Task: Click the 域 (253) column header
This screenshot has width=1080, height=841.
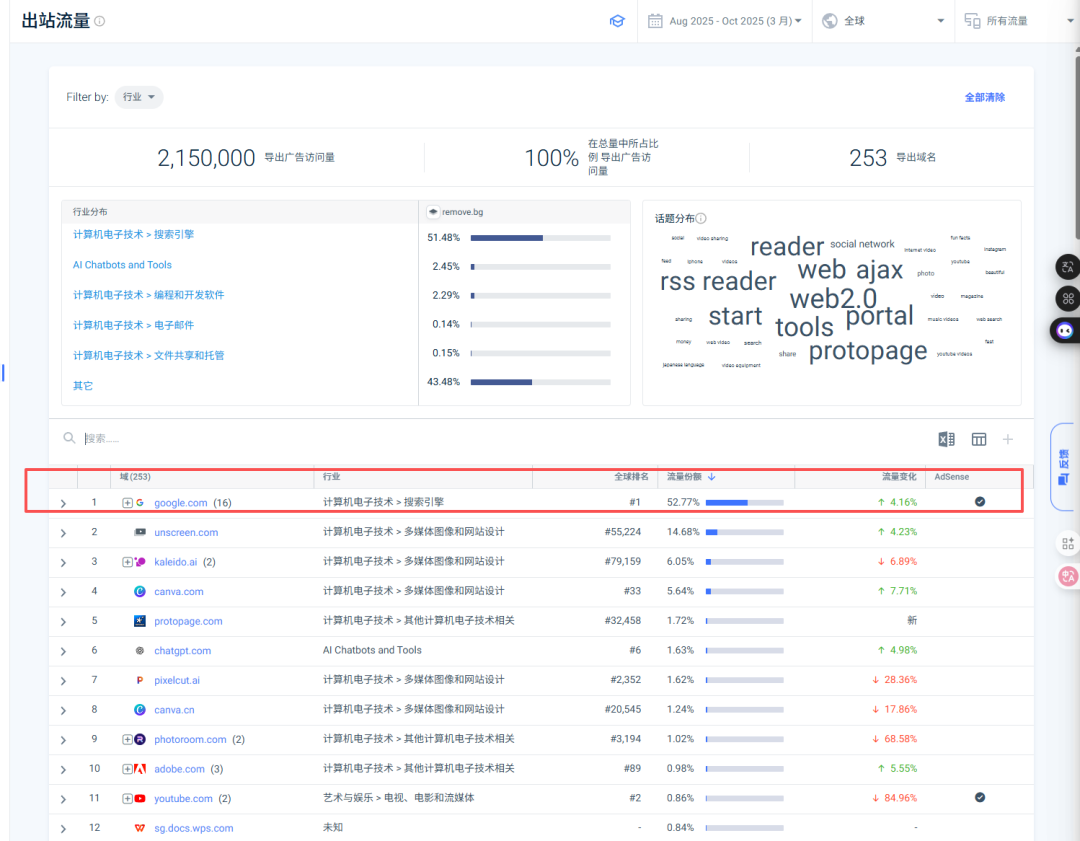Action: click(x=135, y=477)
